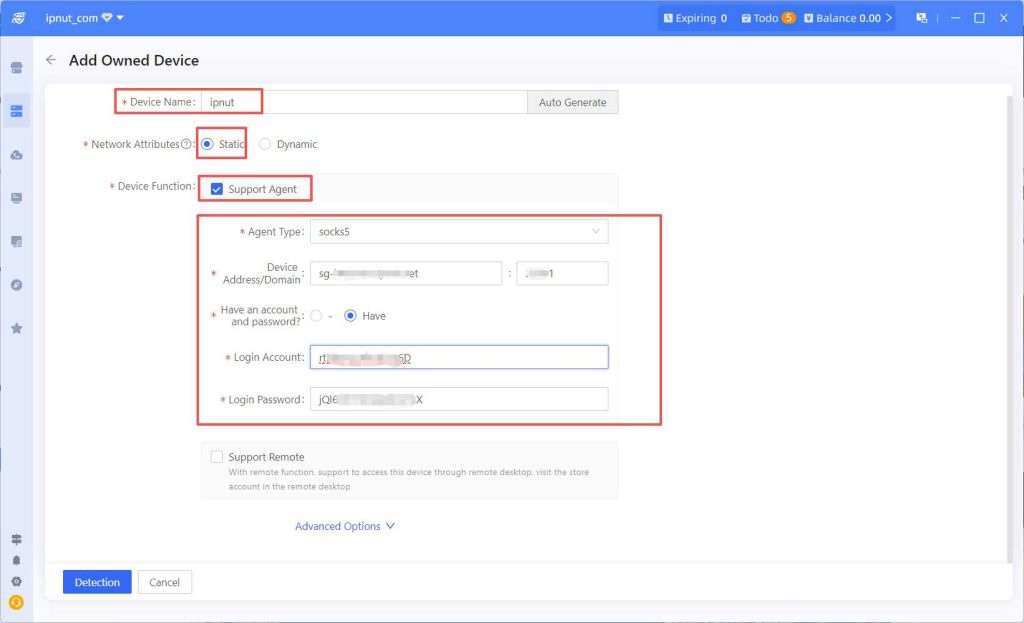
Task: Select the highlighted device list sidebar icon
Action: [x=16, y=111]
